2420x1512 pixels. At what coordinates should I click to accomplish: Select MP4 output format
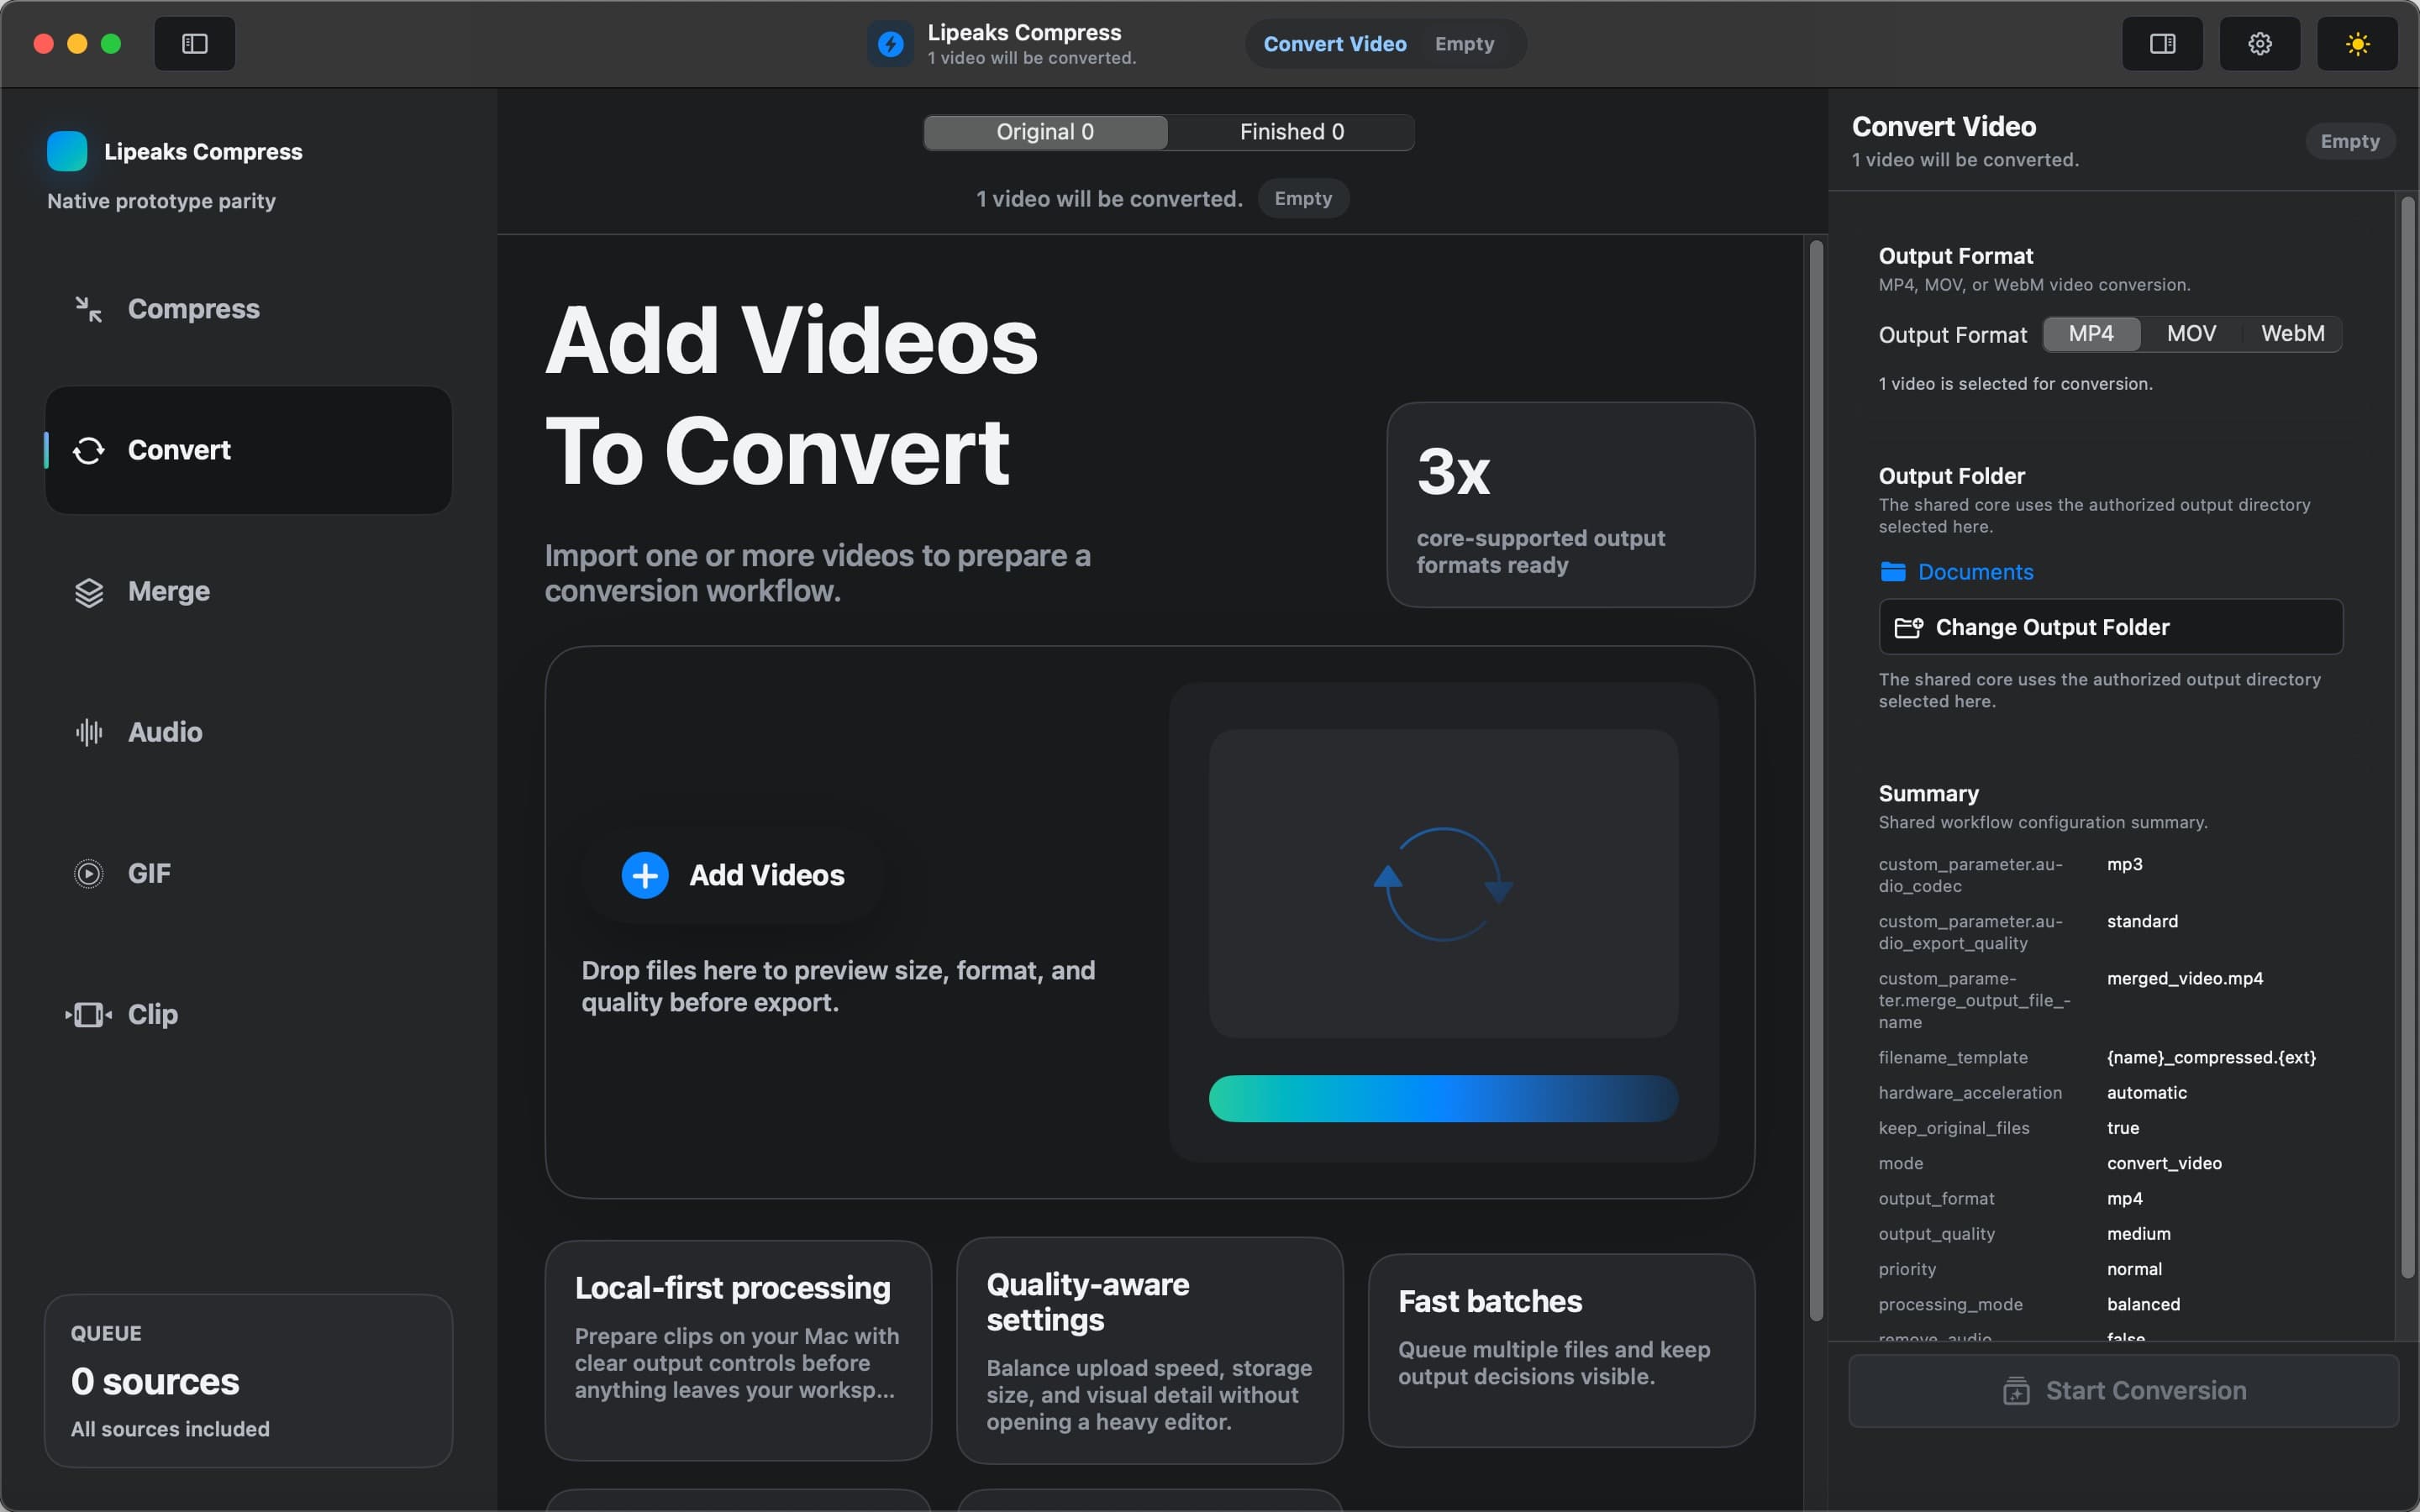click(x=2091, y=334)
